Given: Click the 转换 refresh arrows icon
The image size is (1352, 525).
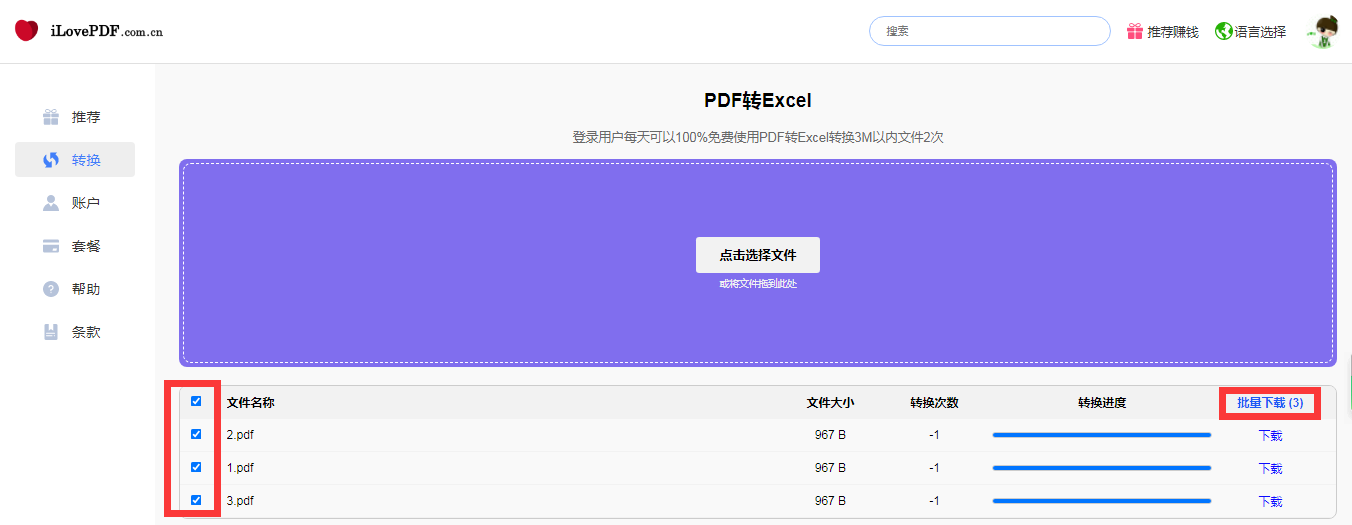Looking at the screenshot, I should point(51,160).
